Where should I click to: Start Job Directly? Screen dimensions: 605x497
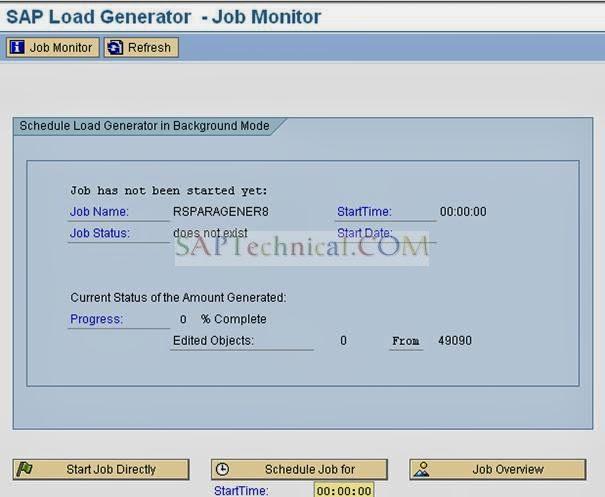coord(101,469)
